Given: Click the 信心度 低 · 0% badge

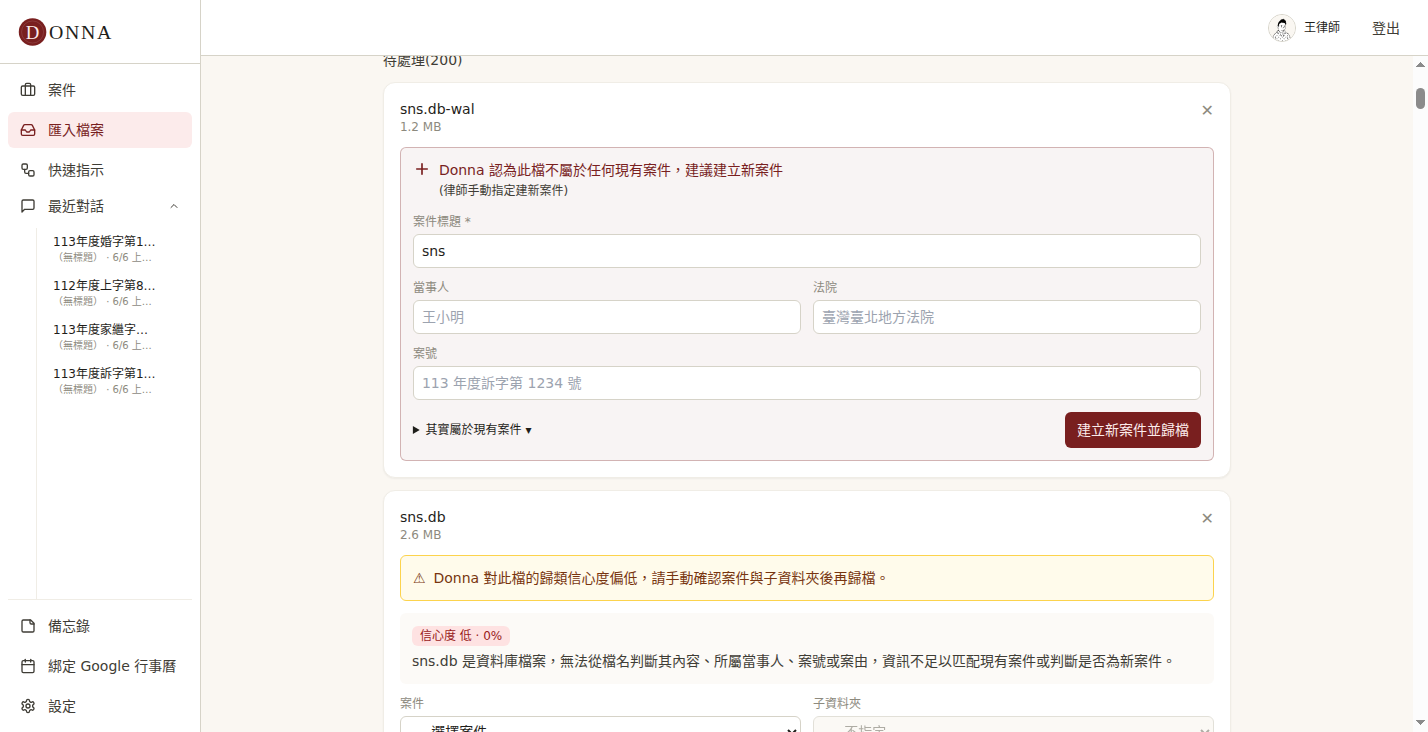Looking at the screenshot, I should [461, 636].
